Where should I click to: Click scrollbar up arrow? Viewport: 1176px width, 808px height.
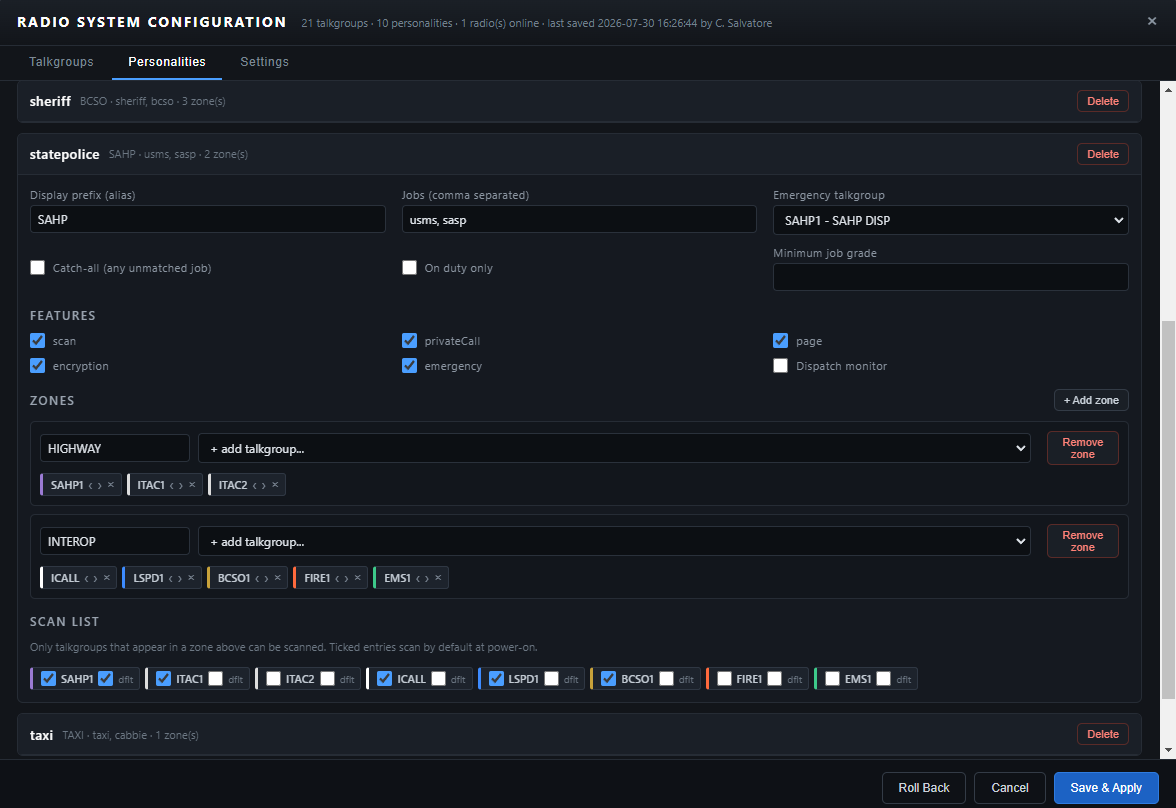point(1168,89)
